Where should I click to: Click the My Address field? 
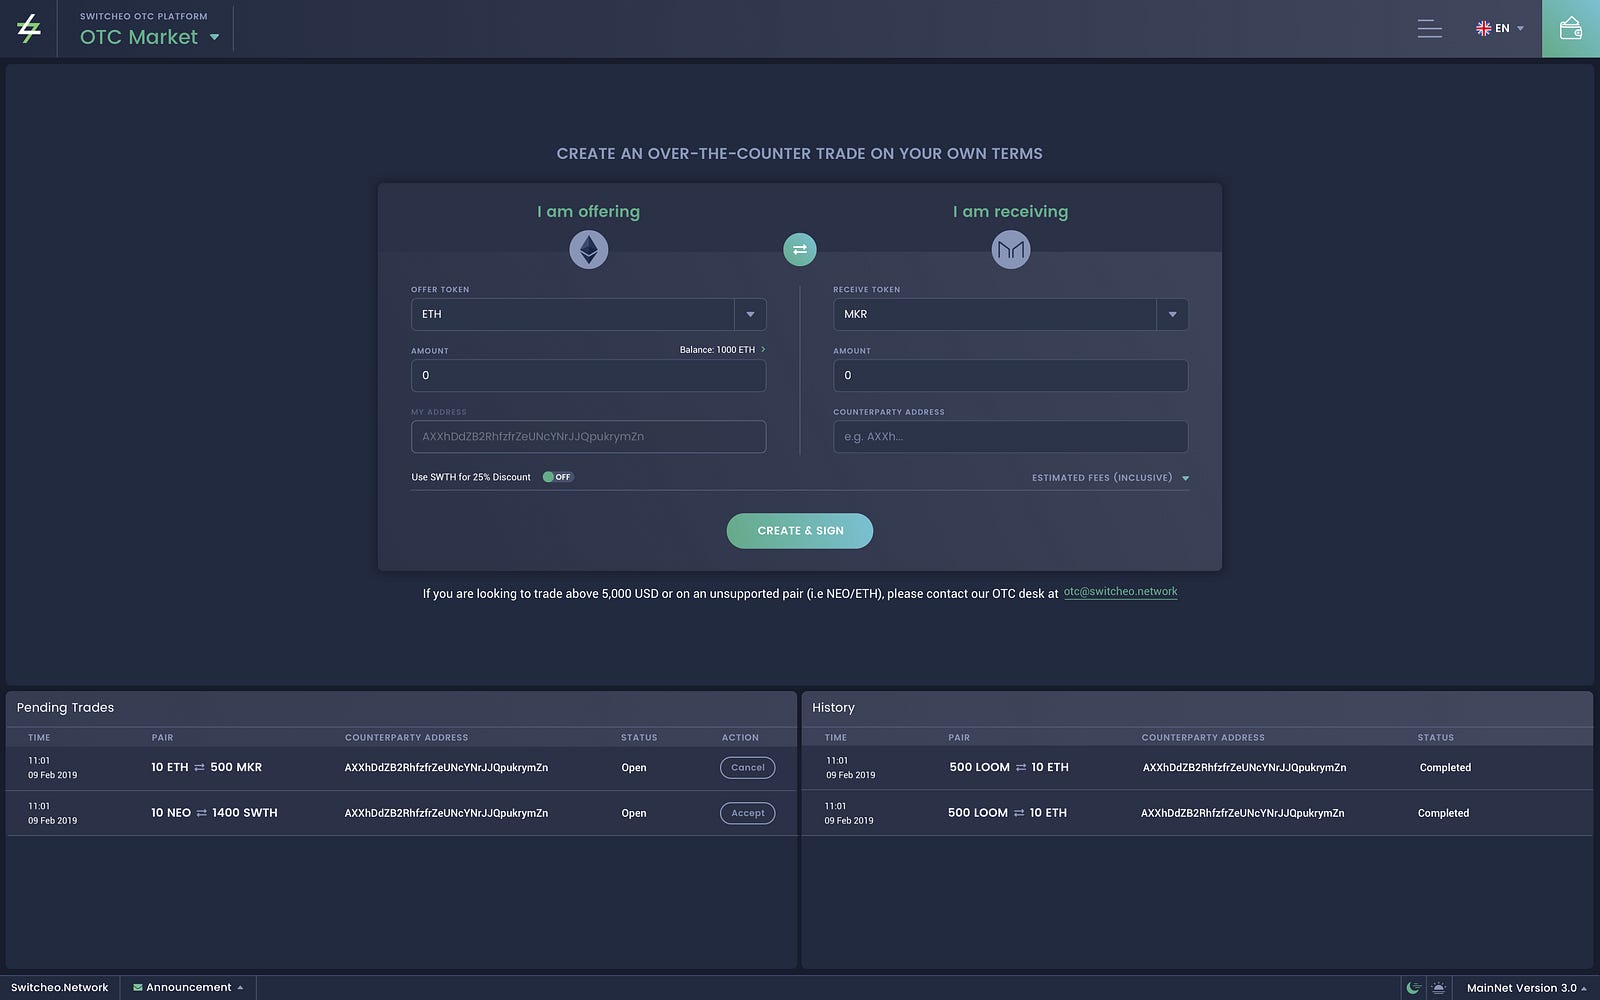click(589, 437)
